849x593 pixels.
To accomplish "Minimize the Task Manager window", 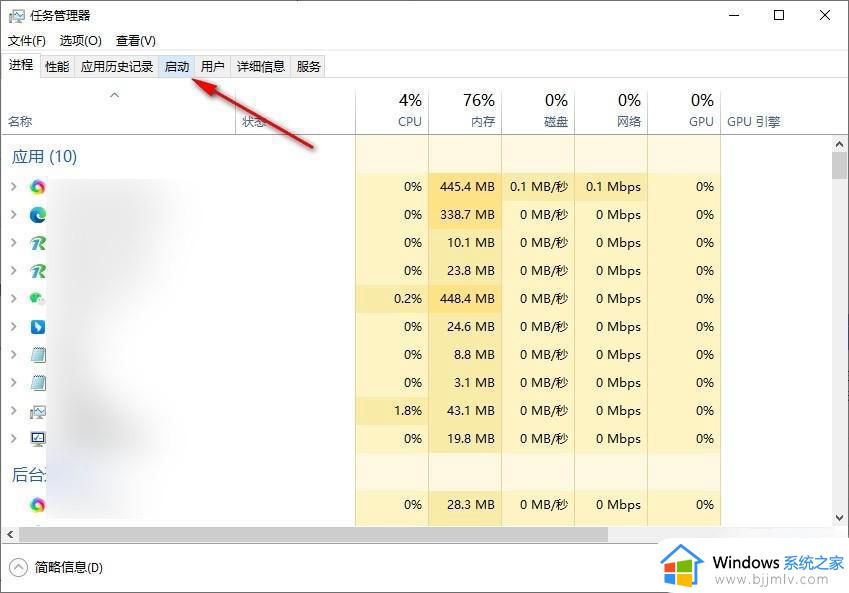I will pyautogui.click(x=734, y=15).
